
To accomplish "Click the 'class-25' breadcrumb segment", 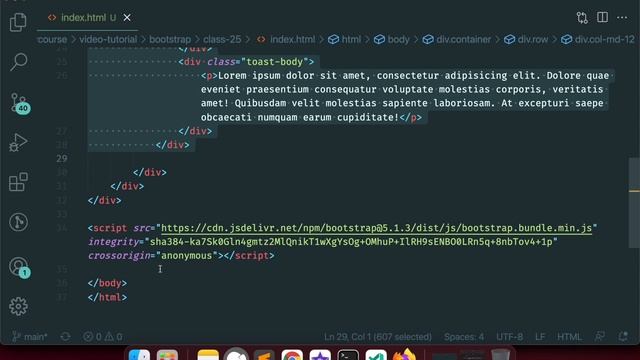I will (x=222, y=40).
